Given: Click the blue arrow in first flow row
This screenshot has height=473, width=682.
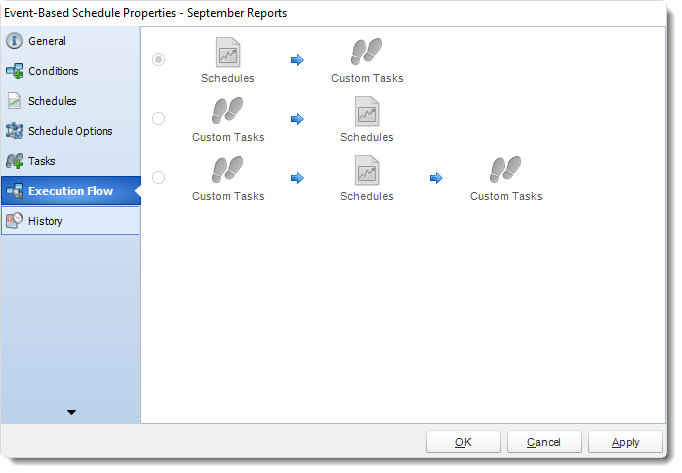Looking at the screenshot, I should [x=297, y=60].
